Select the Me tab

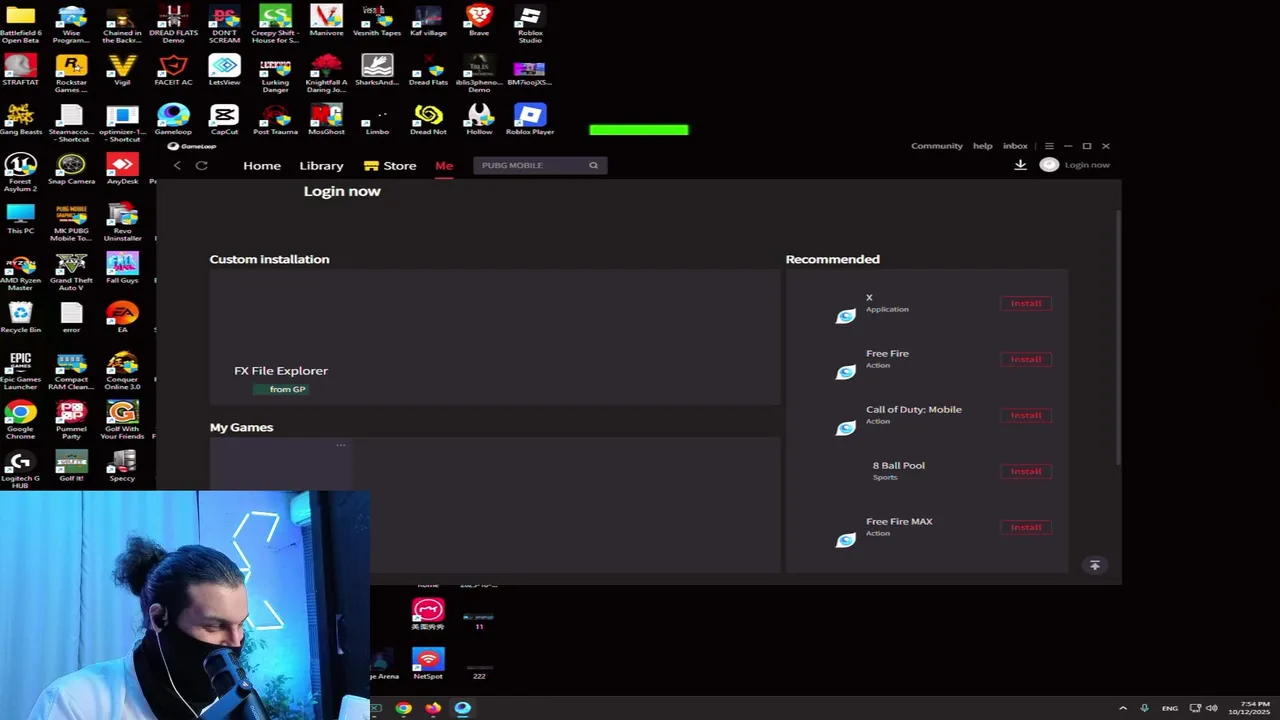tap(444, 166)
